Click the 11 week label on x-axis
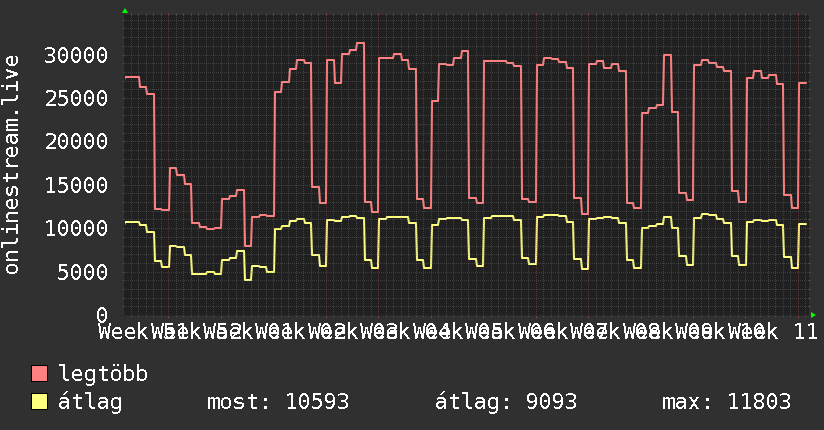Viewport: 824px width, 430px height. tap(806, 332)
